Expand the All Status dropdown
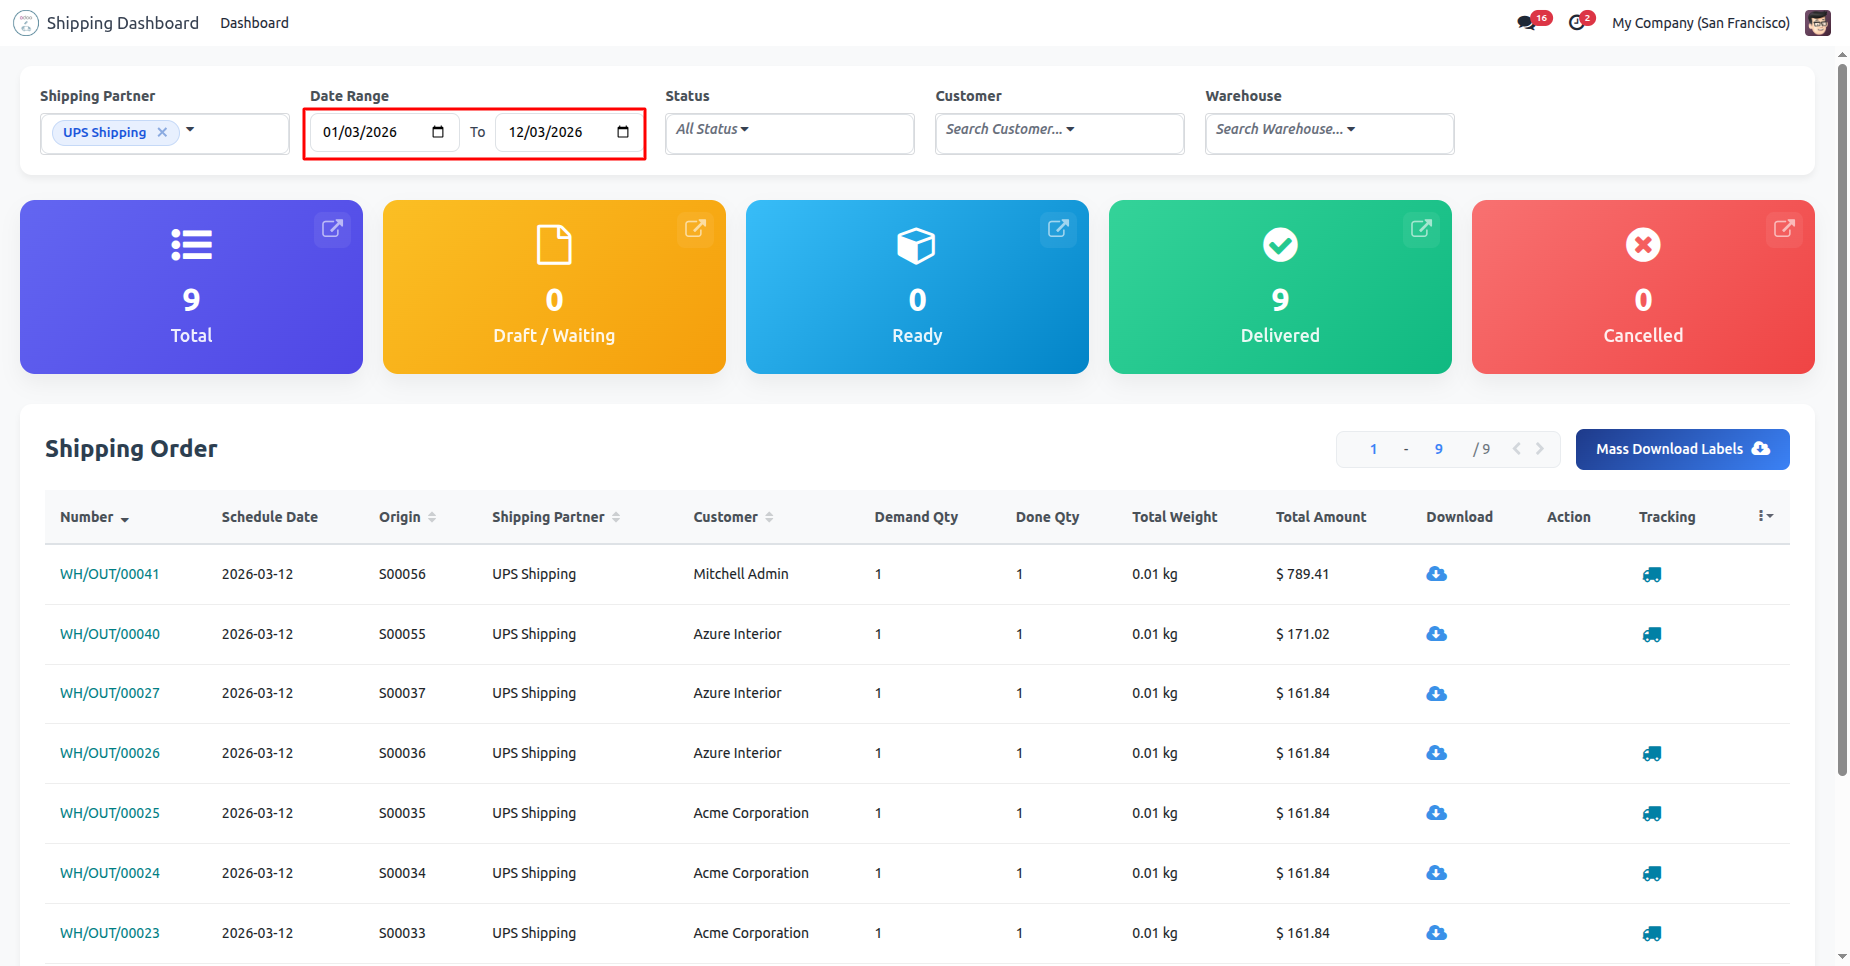Image resolution: width=1850 pixels, height=966 pixels. 712,129
